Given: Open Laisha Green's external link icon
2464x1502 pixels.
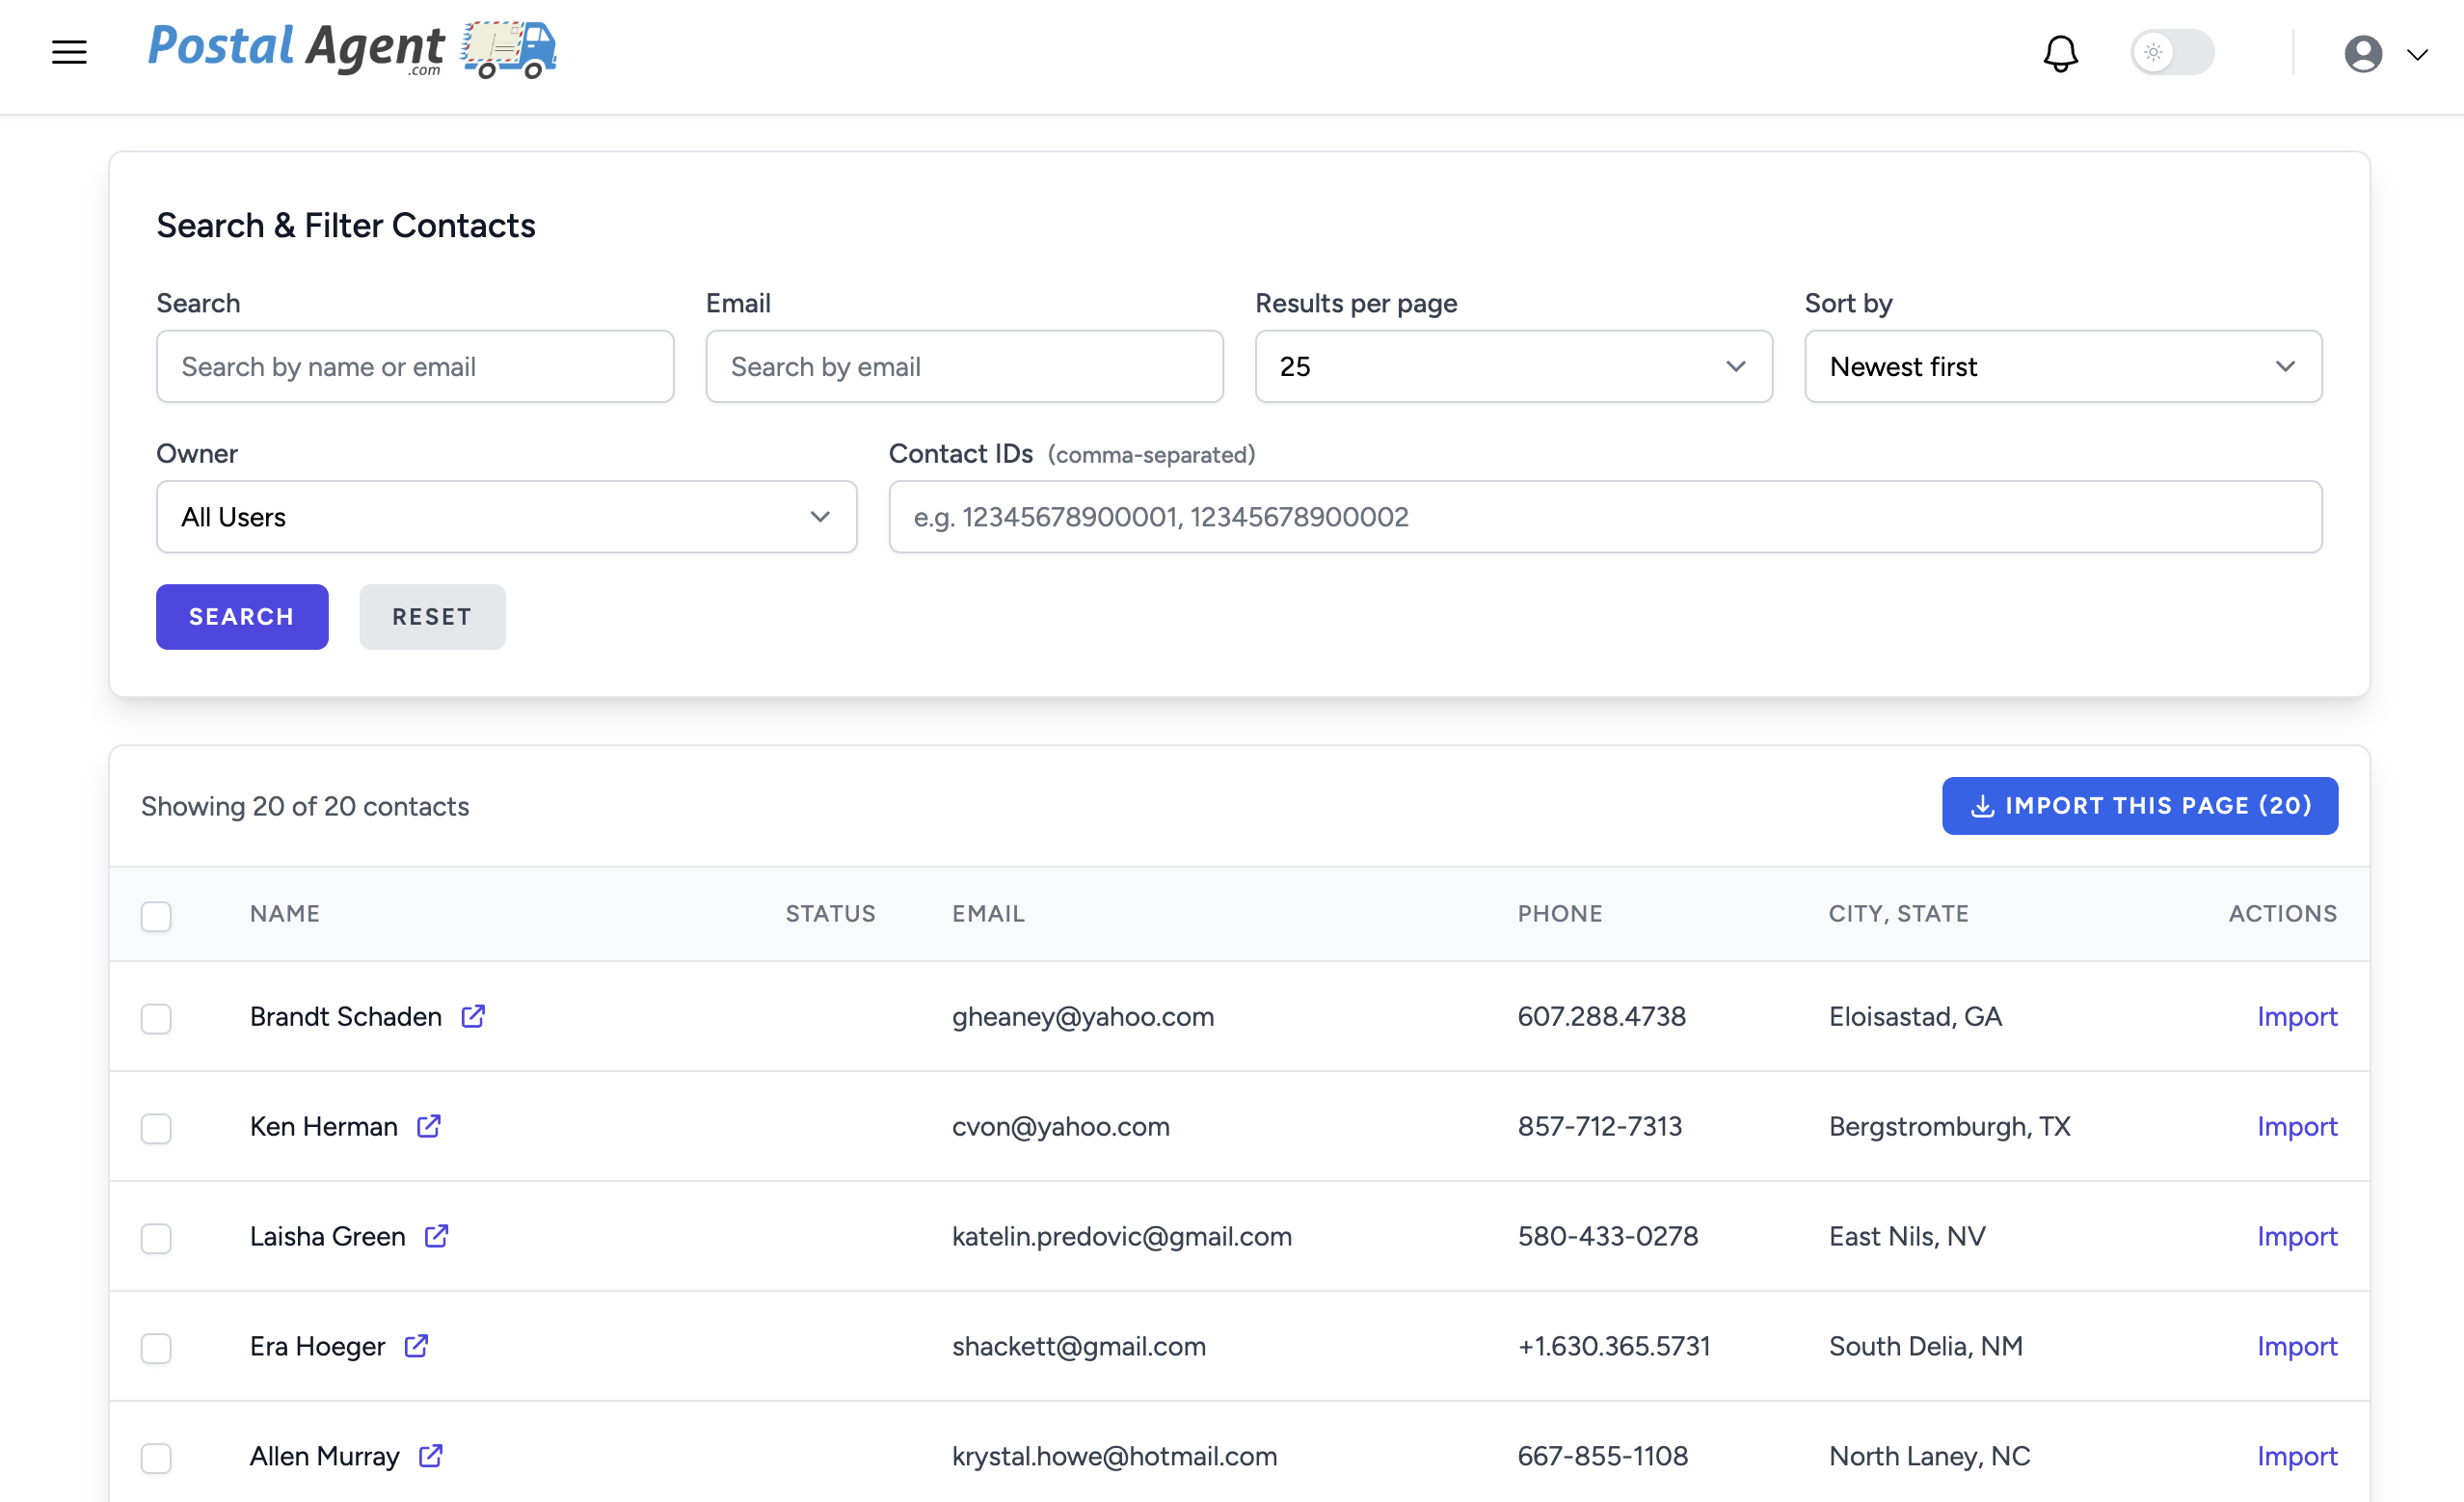Looking at the screenshot, I should pos(436,1236).
